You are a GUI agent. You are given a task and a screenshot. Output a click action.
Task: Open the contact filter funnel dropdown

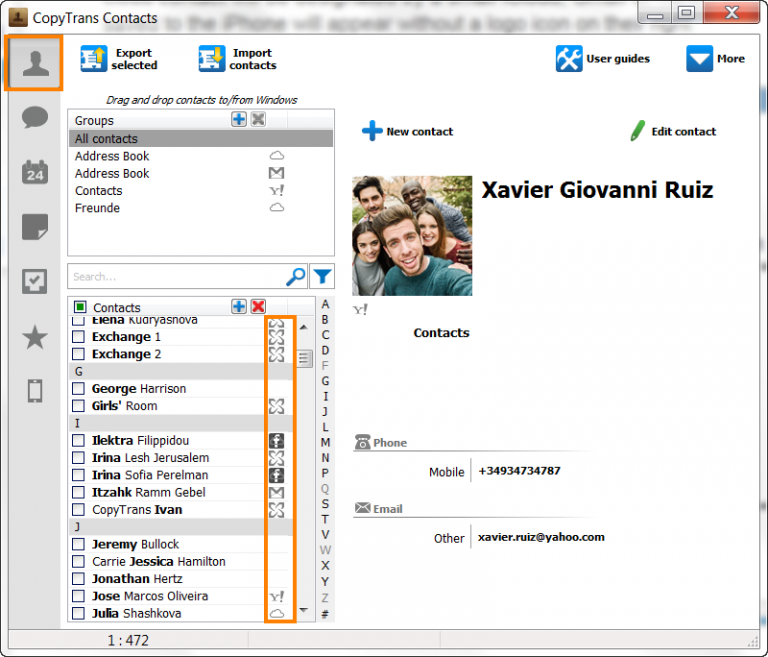coord(322,277)
